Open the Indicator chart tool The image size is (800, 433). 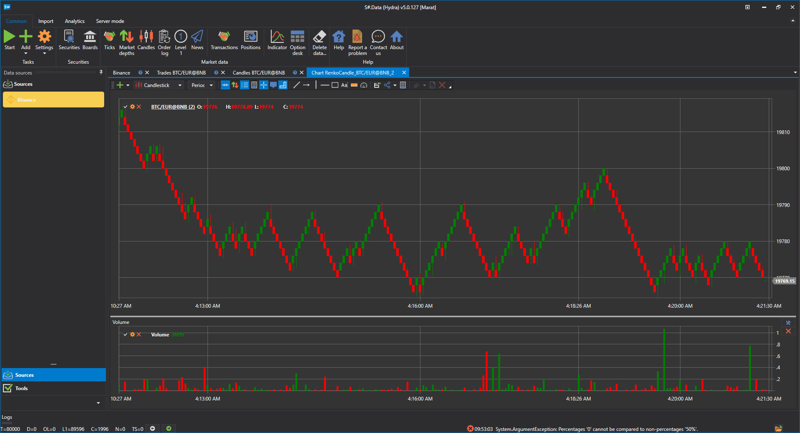(276, 39)
